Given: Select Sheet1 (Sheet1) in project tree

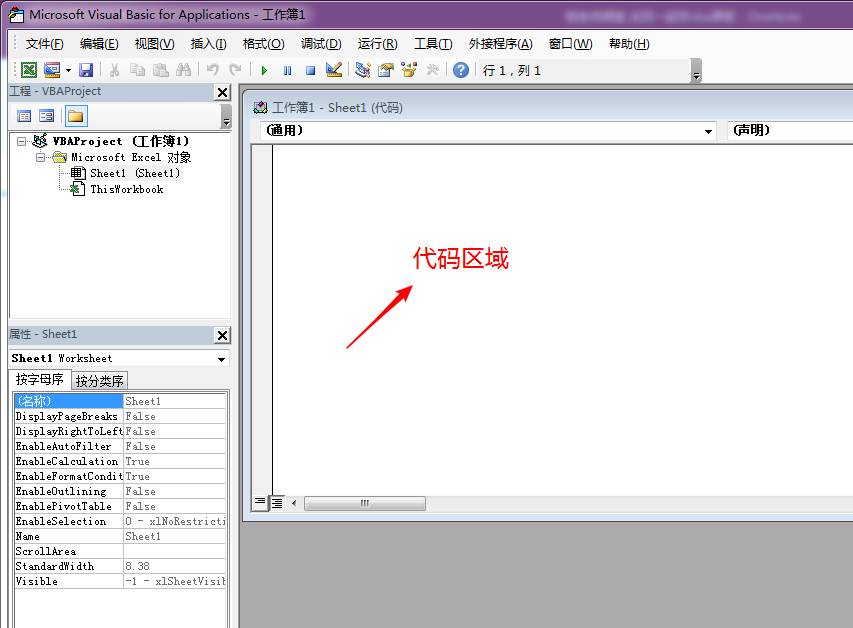Looking at the screenshot, I should click(135, 173).
